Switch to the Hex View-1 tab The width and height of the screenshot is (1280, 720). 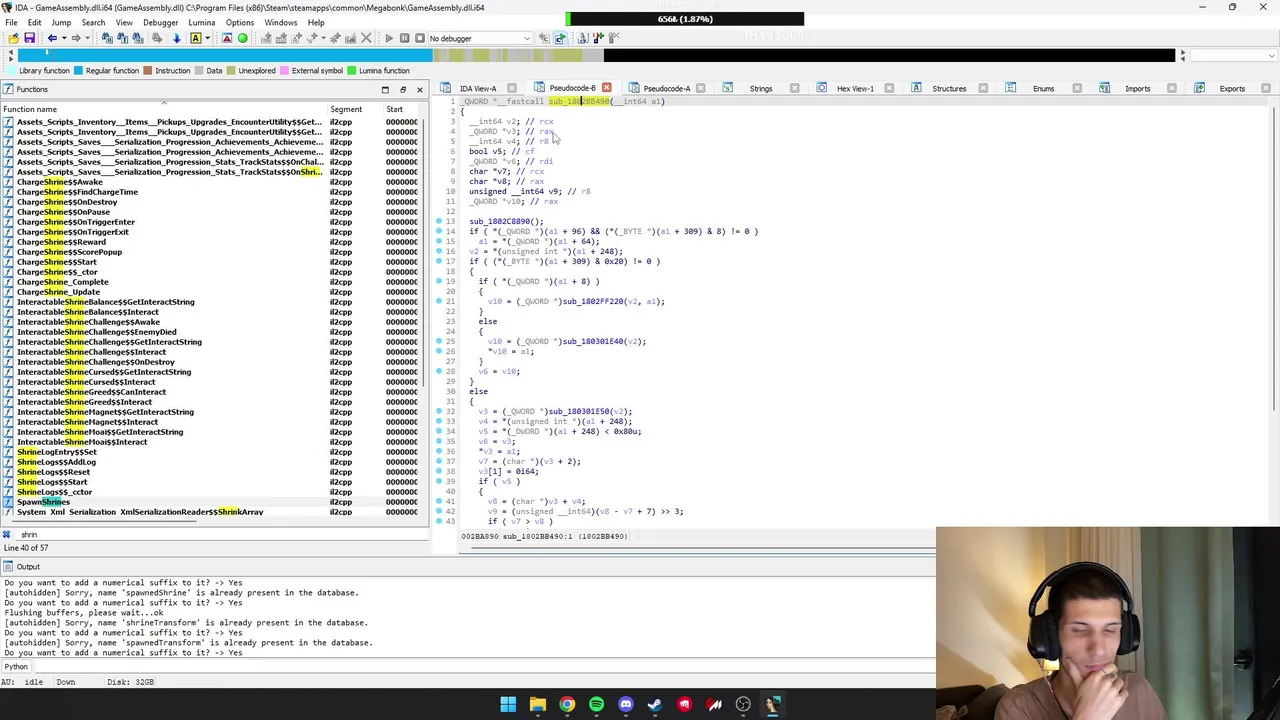pos(855,88)
